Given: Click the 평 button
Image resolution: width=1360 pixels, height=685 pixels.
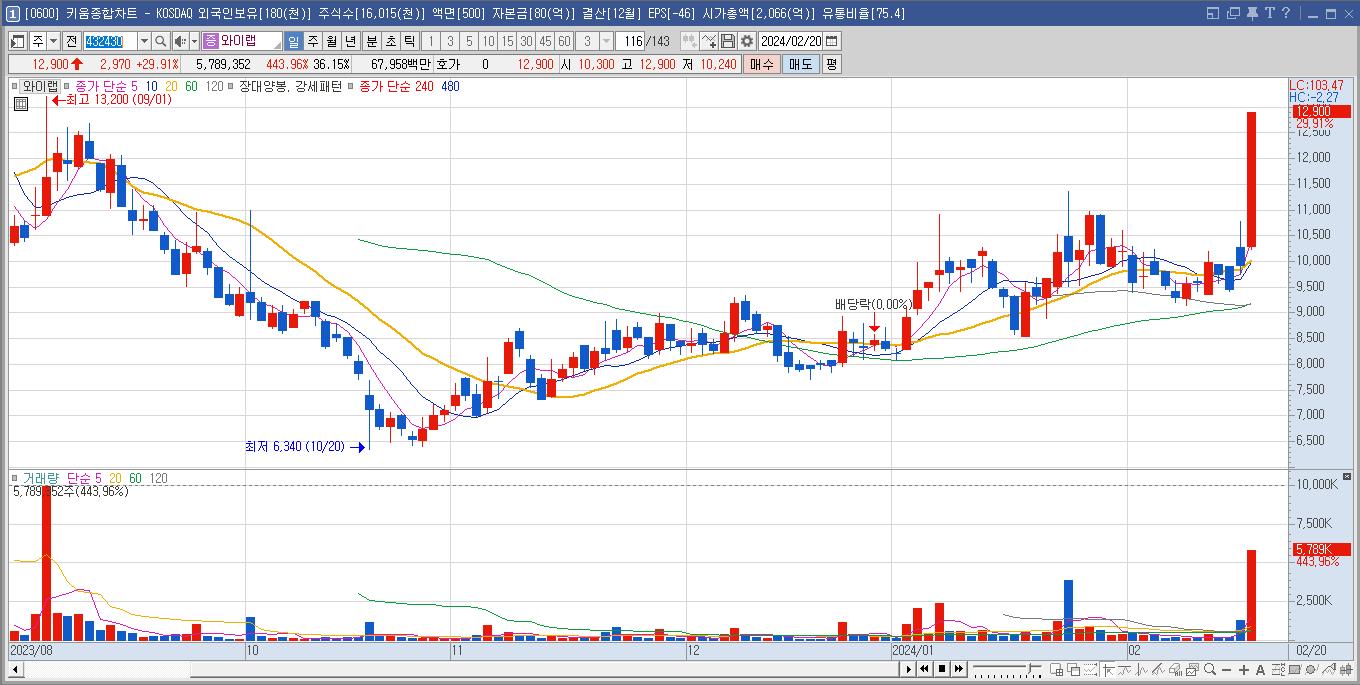Looking at the screenshot, I should tap(832, 64).
